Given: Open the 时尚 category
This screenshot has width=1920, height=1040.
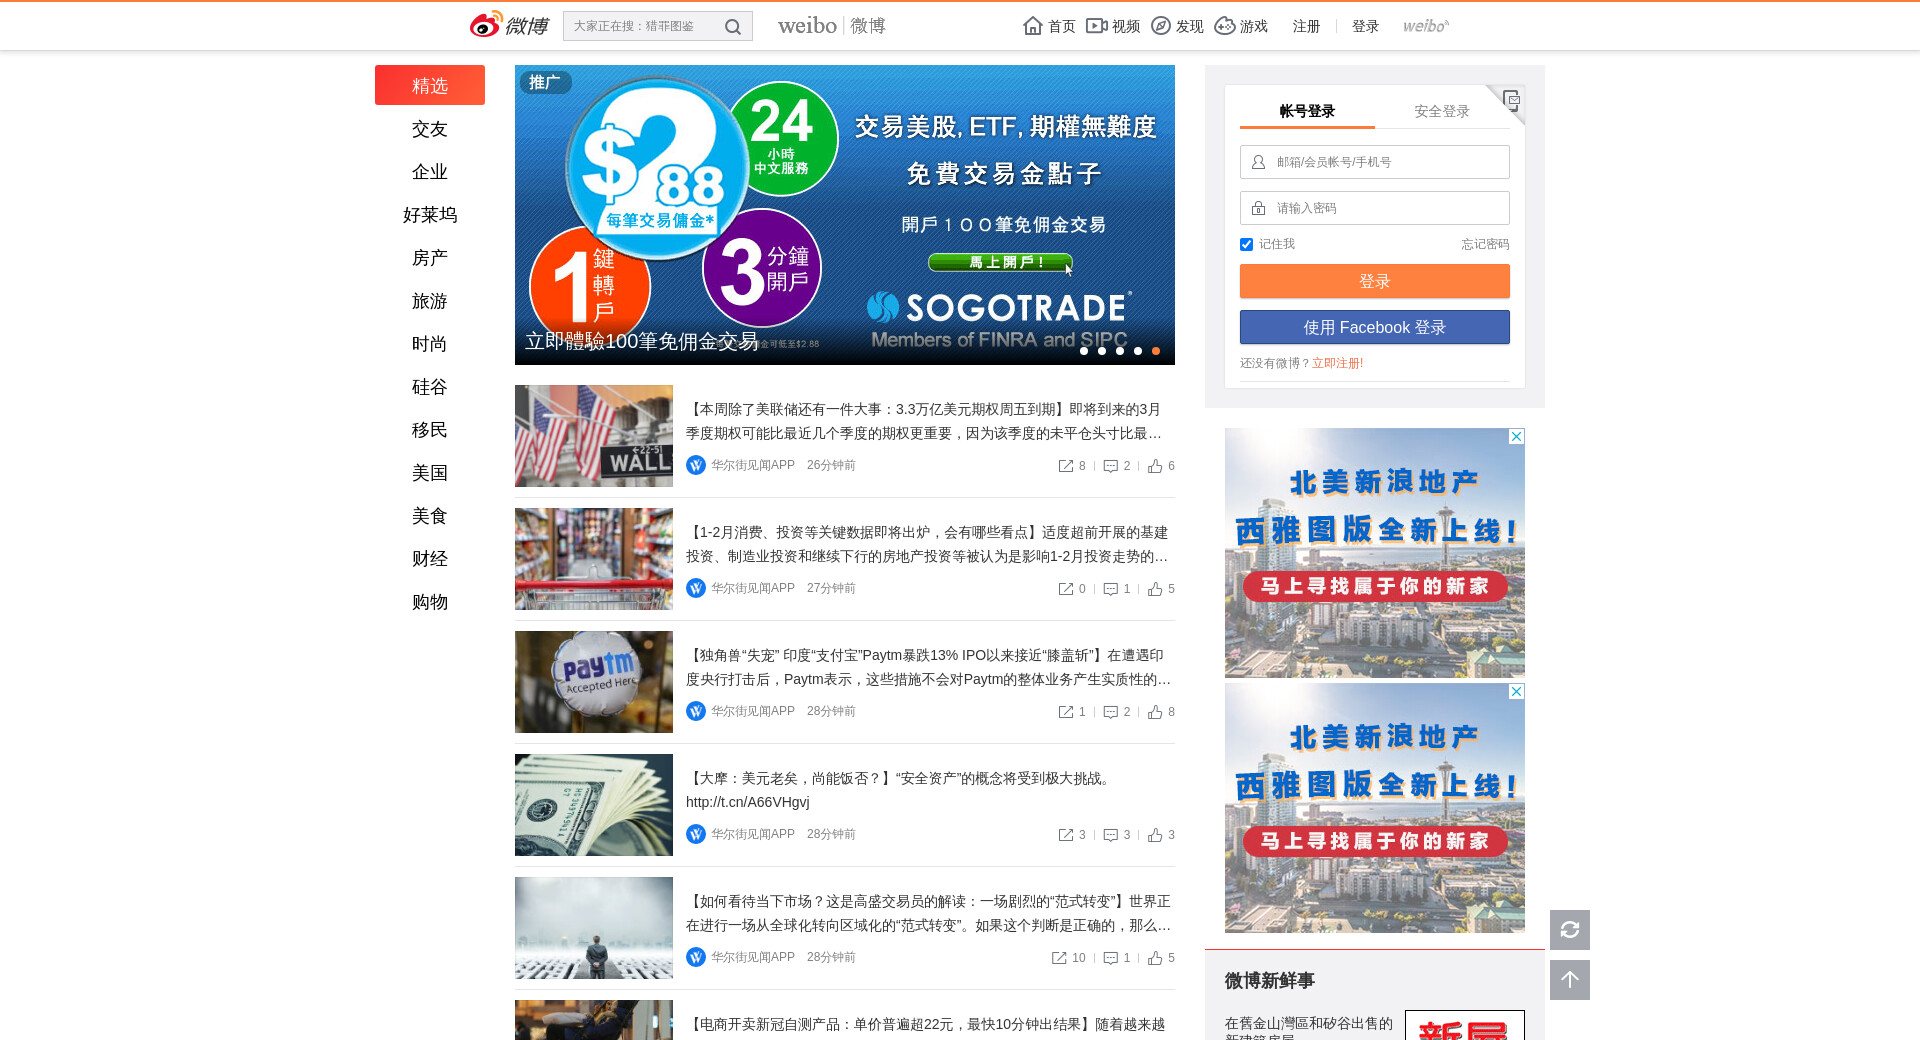Looking at the screenshot, I should point(430,344).
